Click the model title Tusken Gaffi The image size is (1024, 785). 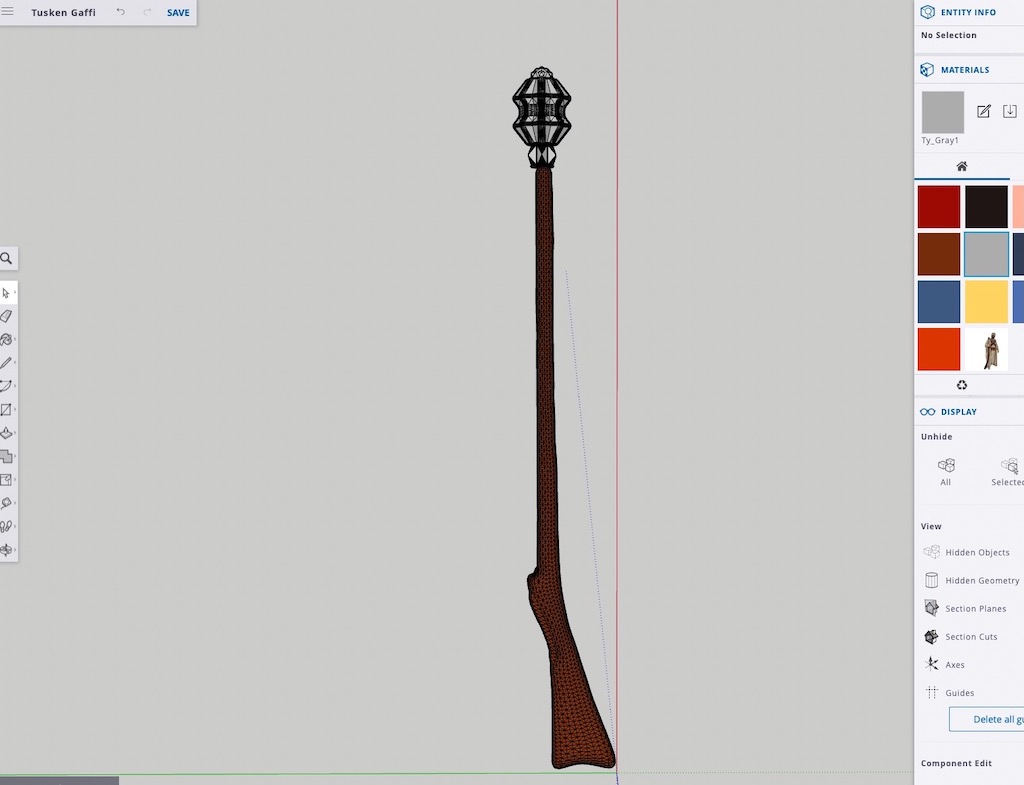pyautogui.click(x=63, y=12)
